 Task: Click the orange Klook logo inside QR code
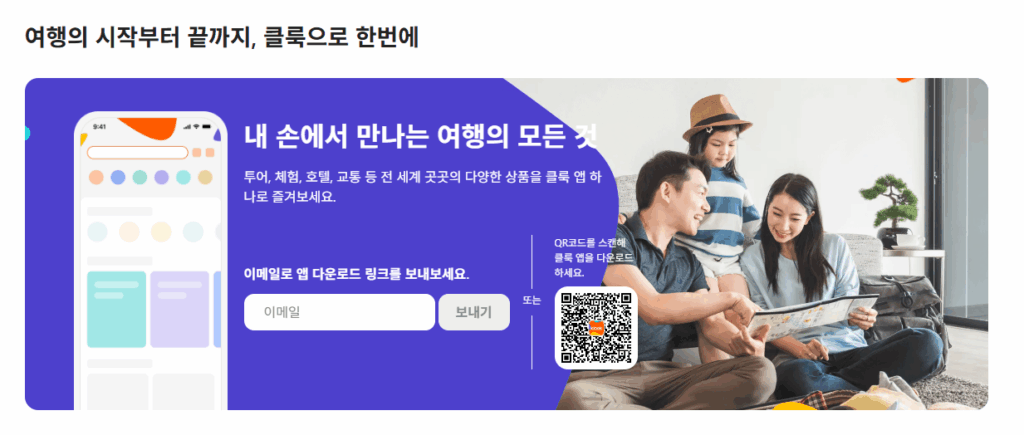pyautogui.click(x=596, y=328)
